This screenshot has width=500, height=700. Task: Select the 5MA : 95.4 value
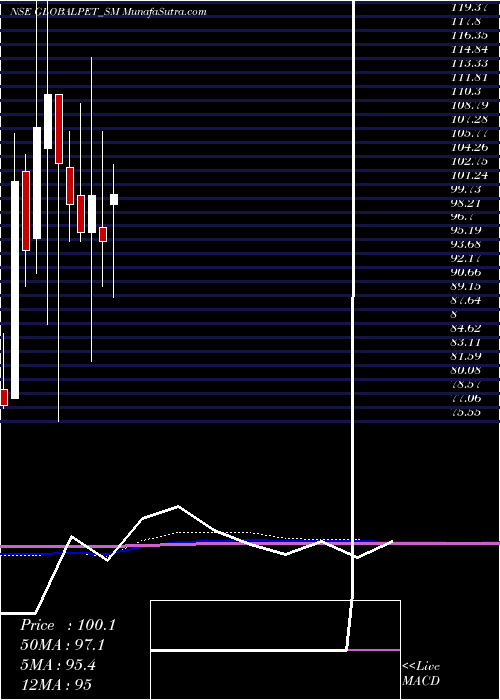coord(58,665)
